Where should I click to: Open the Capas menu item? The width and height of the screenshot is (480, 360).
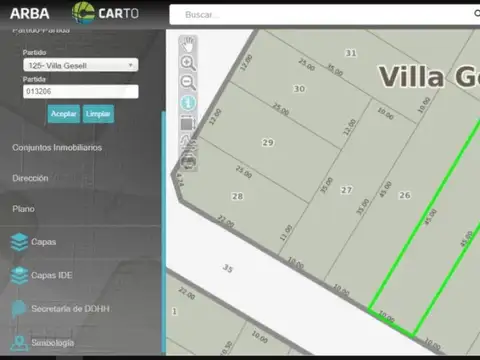43,242
